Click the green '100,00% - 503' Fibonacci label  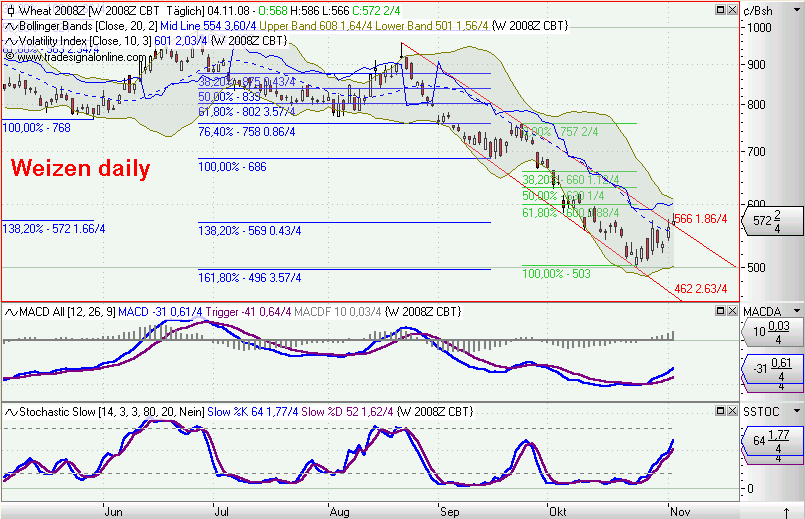557,274
